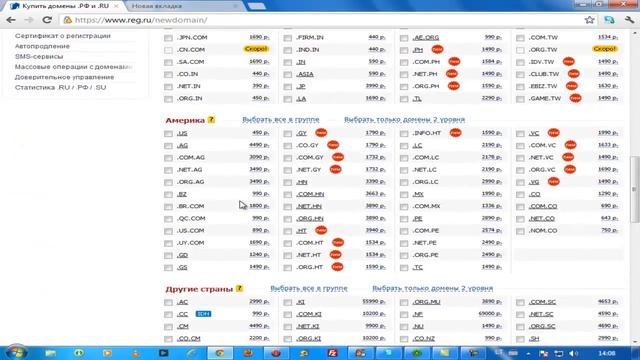
Task: Enable the .GY domain checkbox
Action: [x=288, y=133]
